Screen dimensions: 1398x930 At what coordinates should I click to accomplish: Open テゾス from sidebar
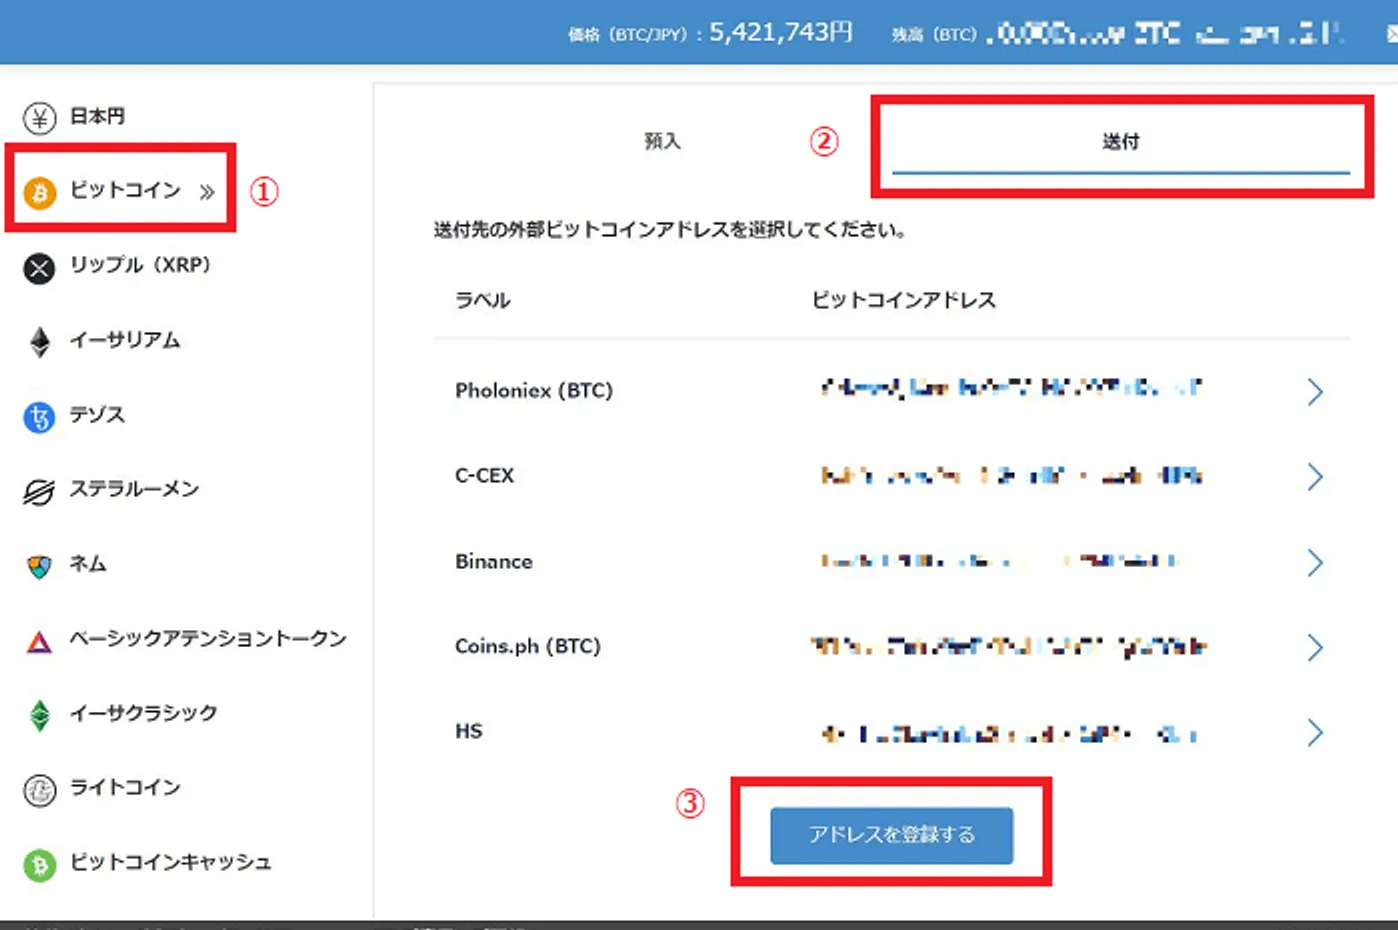(97, 414)
